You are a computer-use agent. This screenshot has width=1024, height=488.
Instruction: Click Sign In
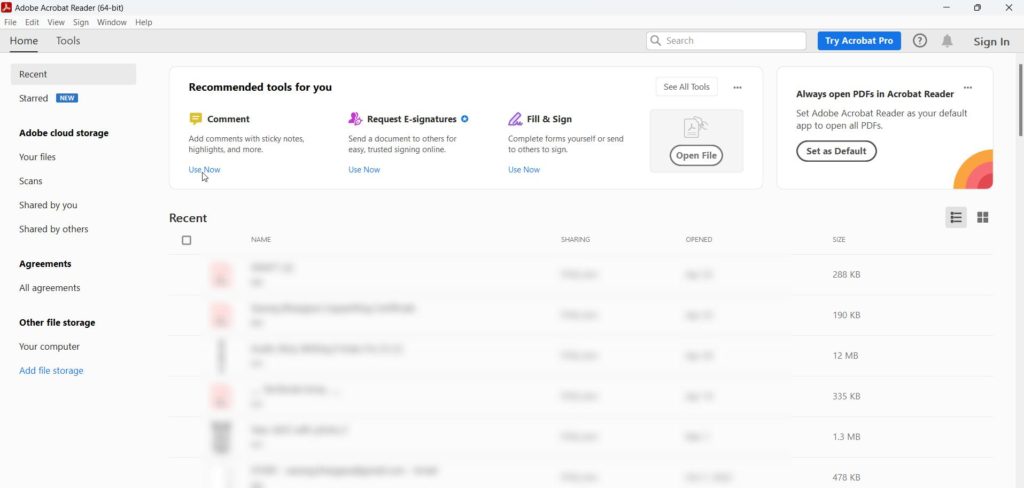[x=991, y=41]
